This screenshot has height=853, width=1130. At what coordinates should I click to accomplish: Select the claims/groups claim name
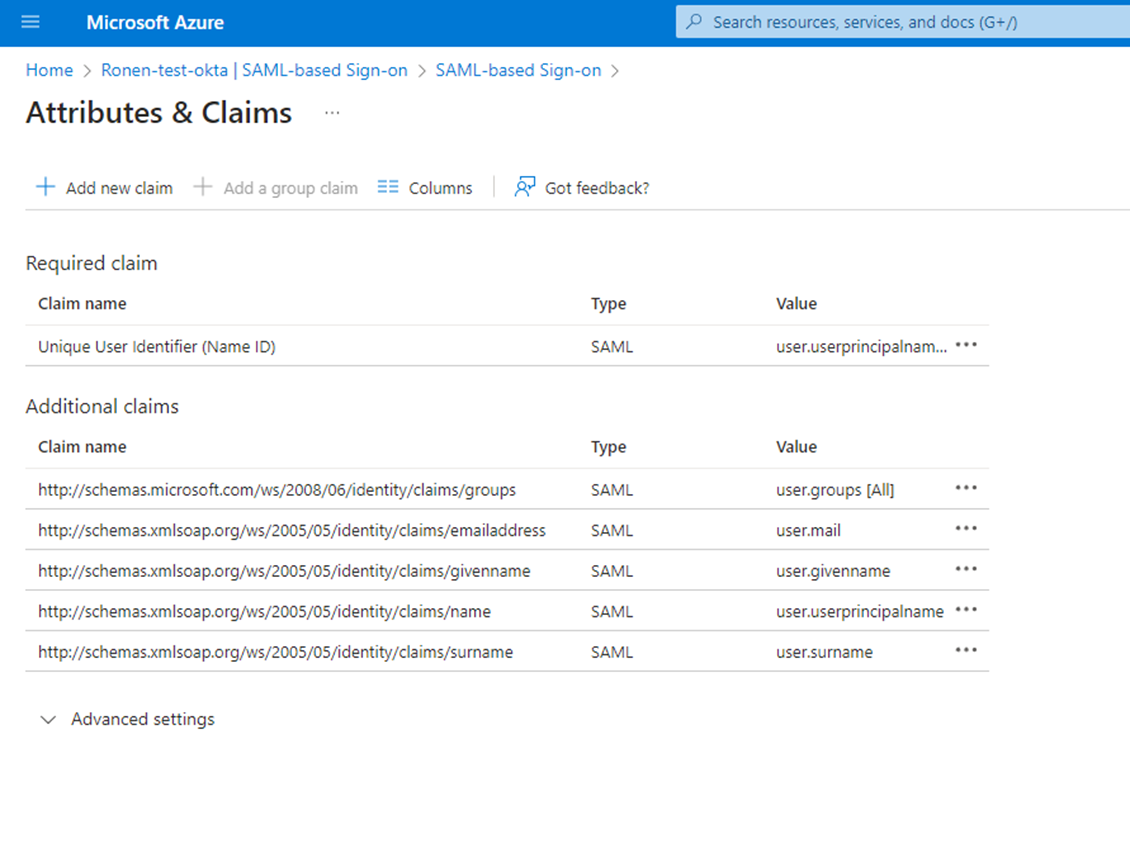(277, 490)
